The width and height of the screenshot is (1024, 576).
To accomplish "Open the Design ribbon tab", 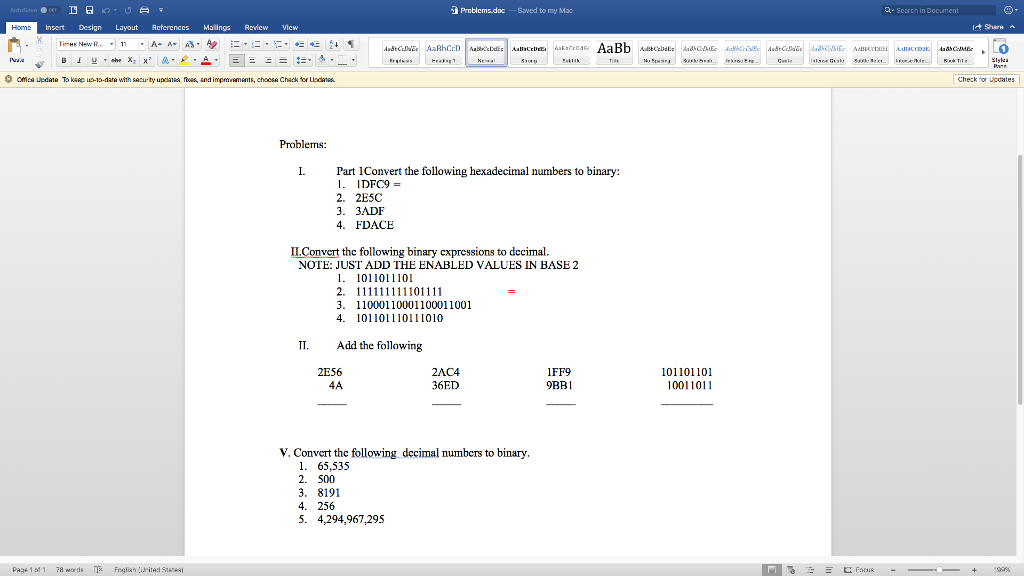I will click(x=90, y=27).
